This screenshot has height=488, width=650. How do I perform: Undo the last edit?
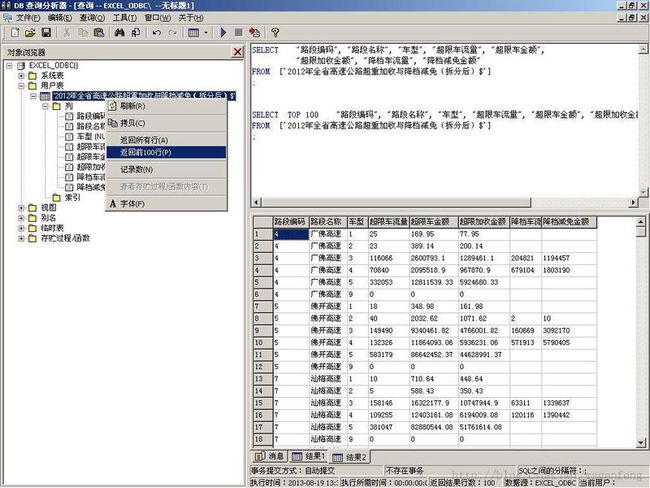pyautogui.click(x=157, y=32)
